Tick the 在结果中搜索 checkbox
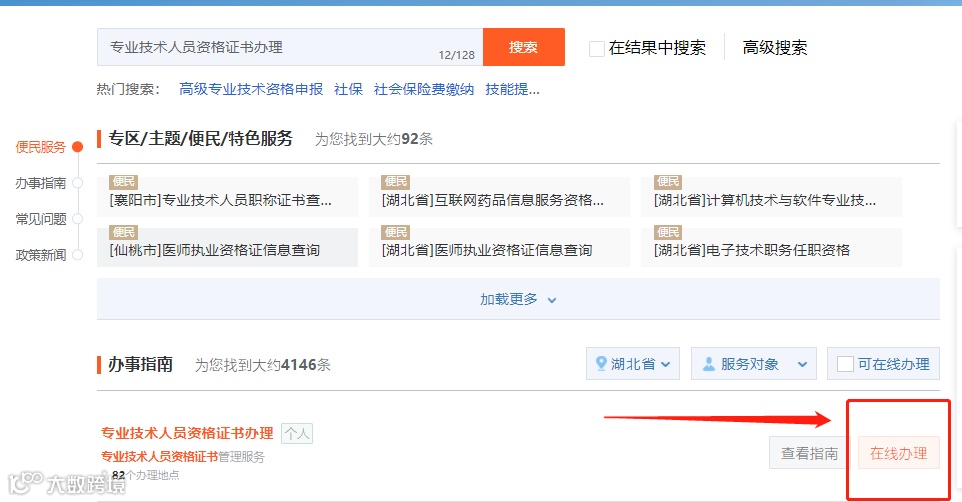 tap(596, 48)
